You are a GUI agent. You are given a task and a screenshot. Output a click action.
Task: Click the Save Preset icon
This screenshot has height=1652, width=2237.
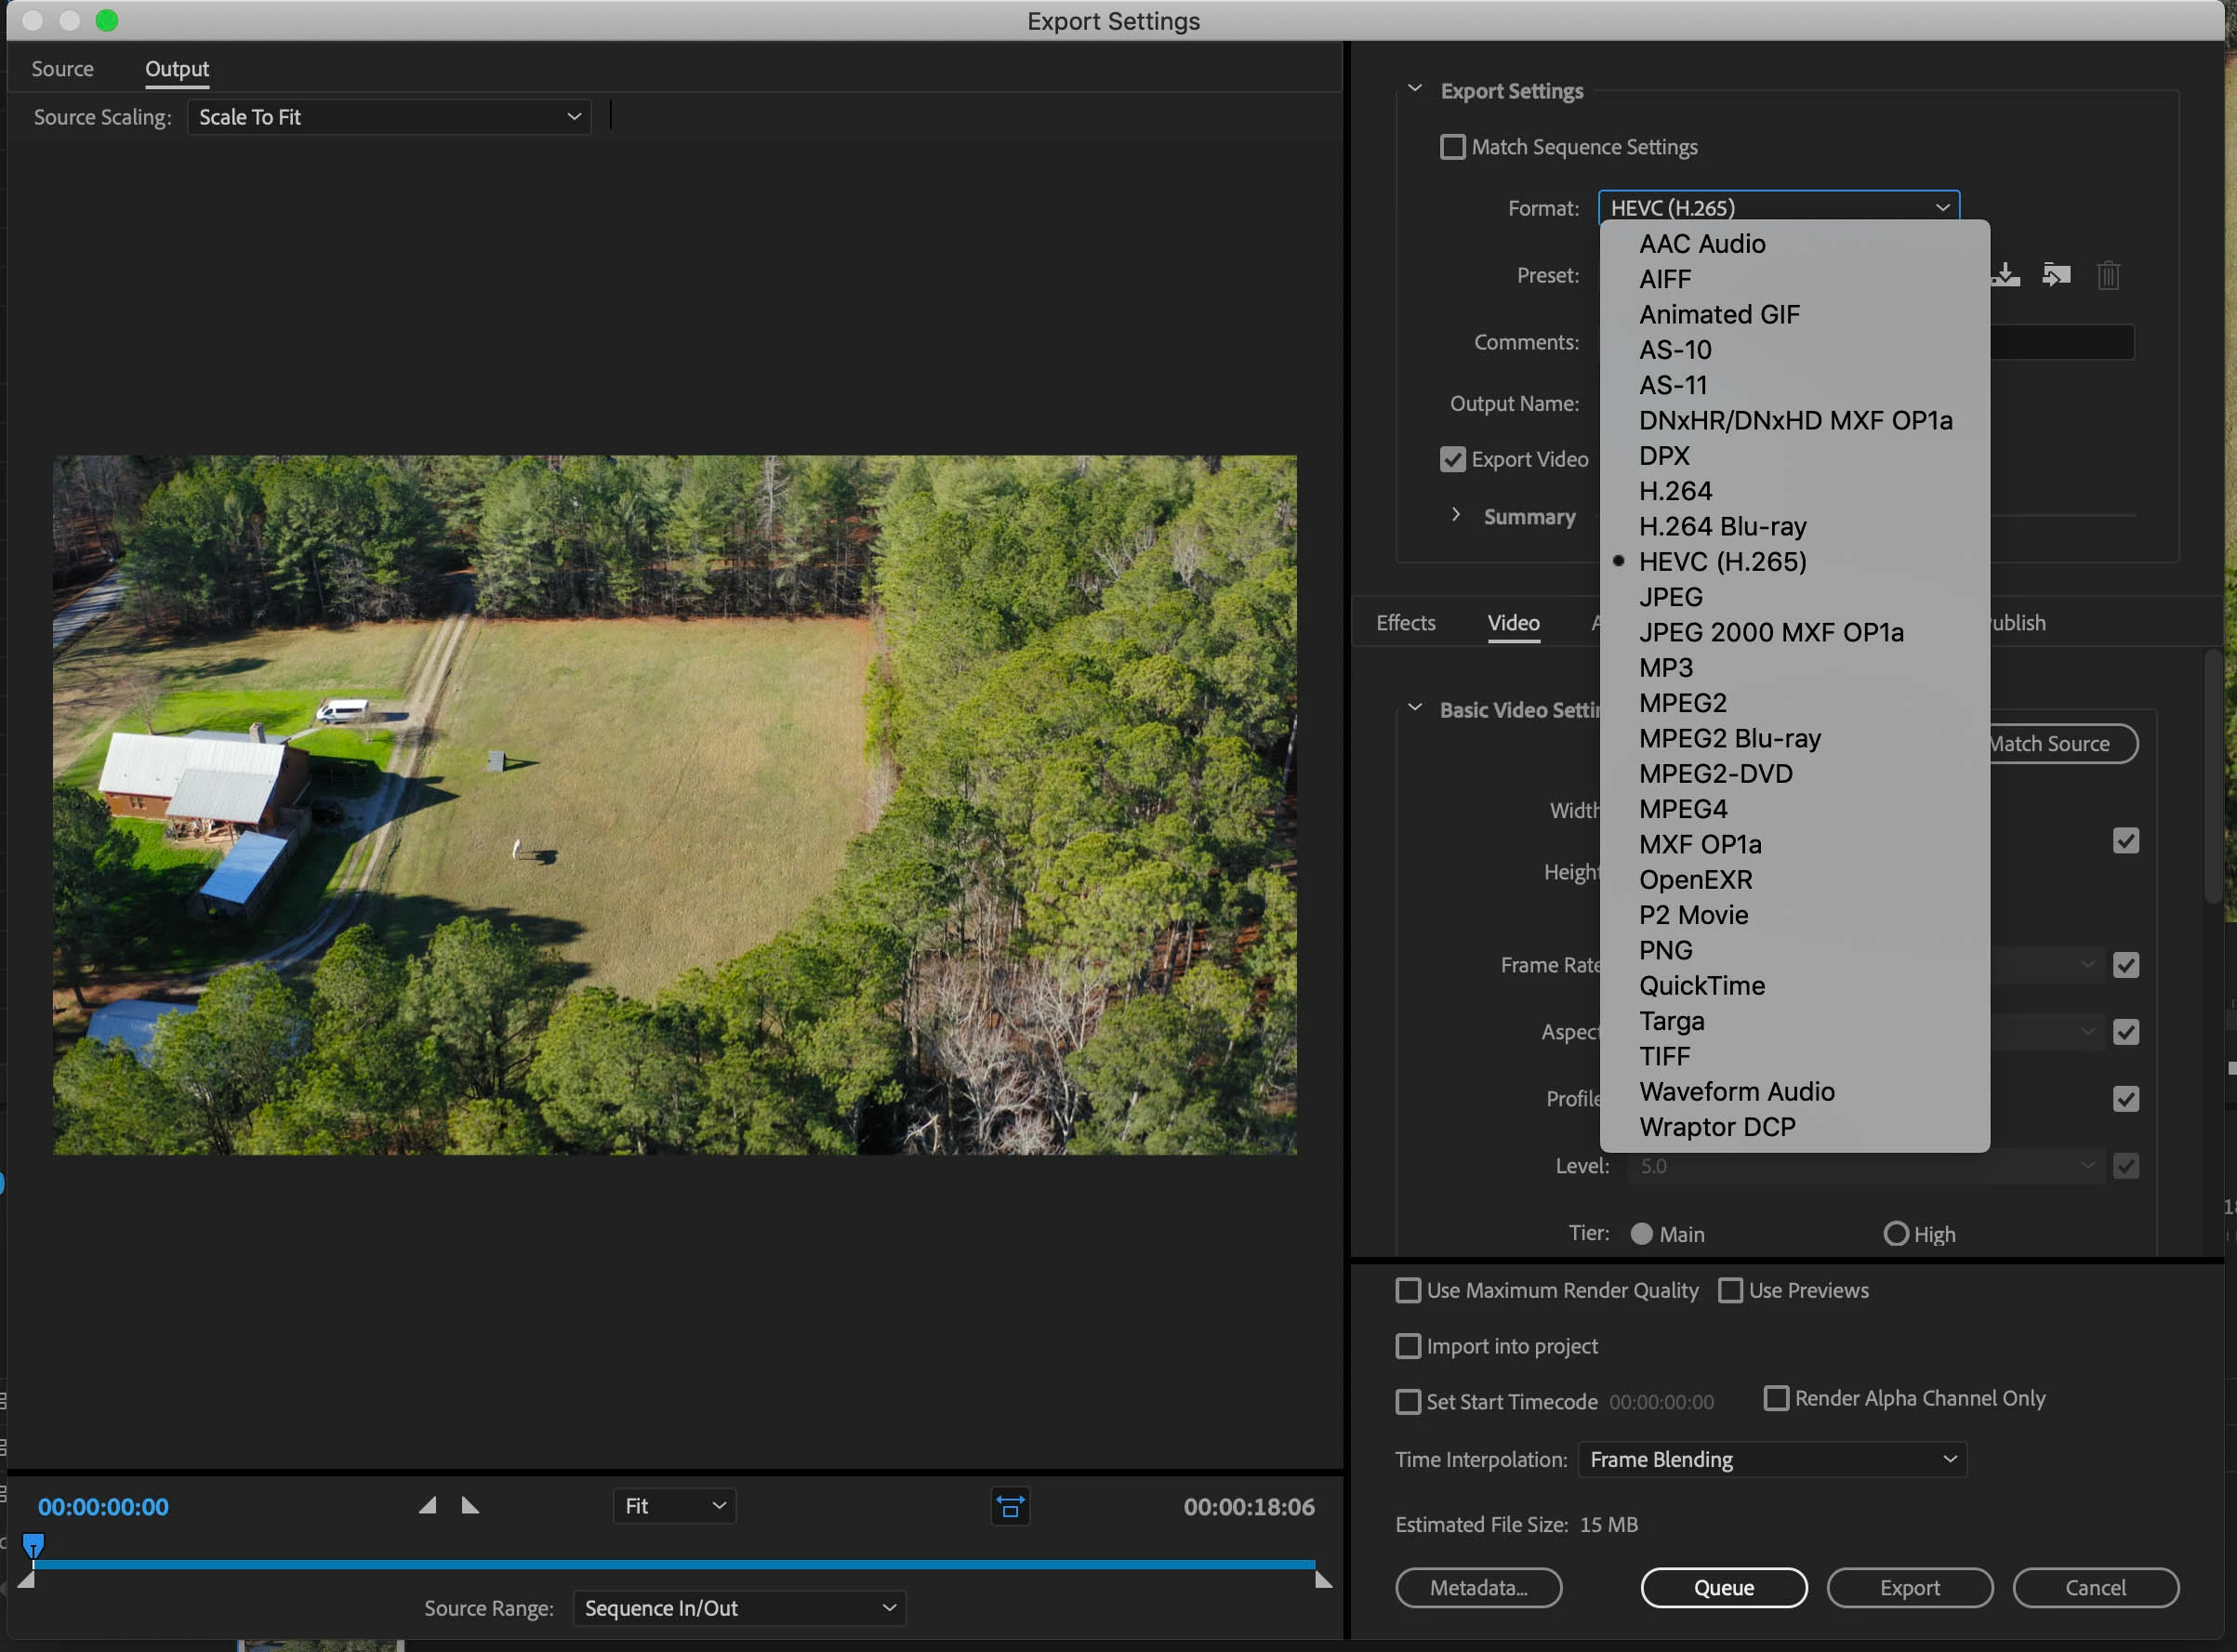click(2006, 275)
